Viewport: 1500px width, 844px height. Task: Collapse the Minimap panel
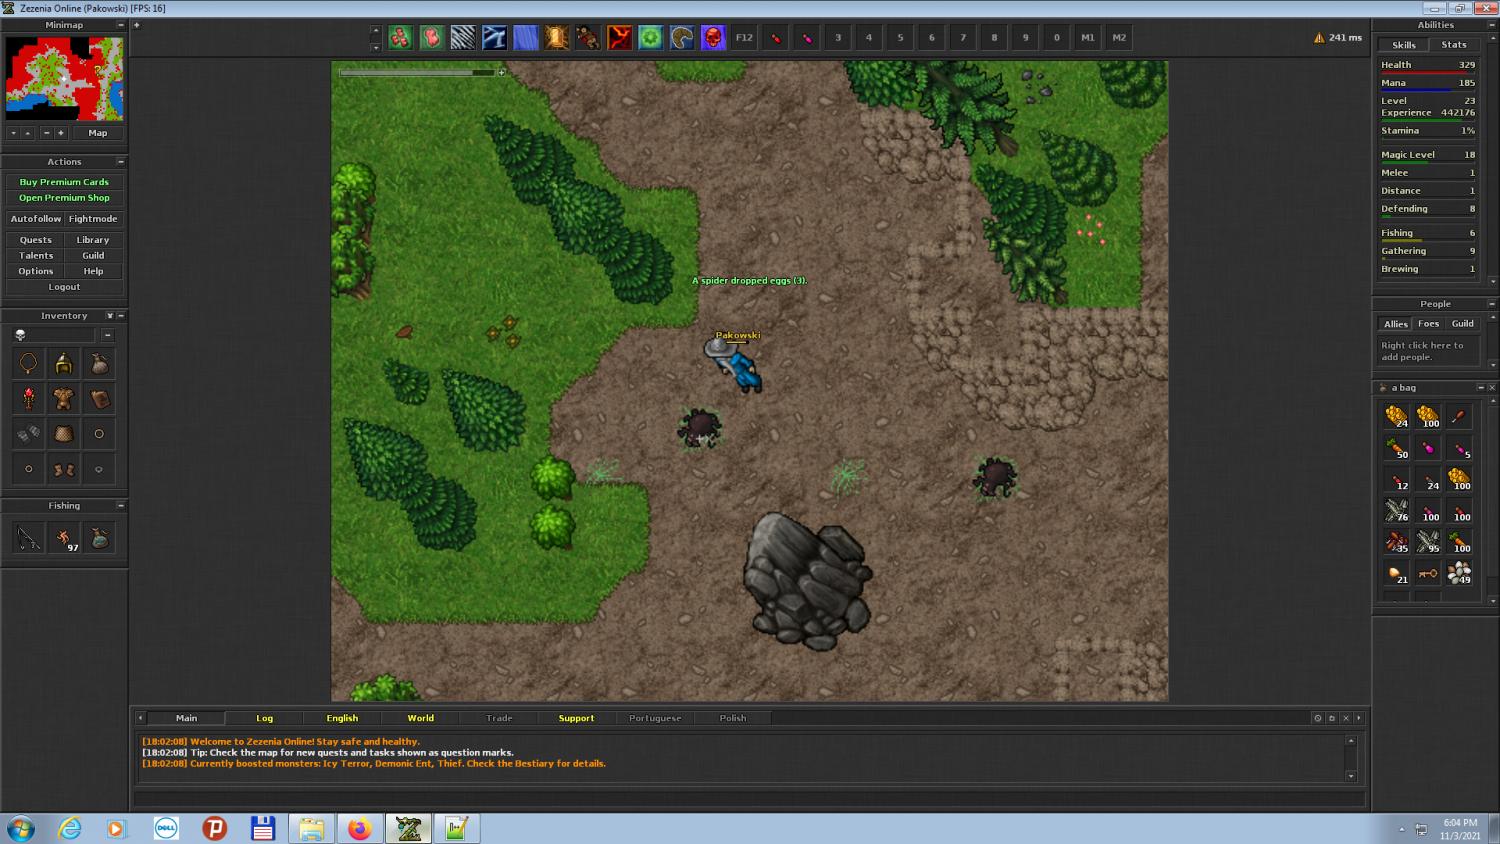tap(121, 25)
